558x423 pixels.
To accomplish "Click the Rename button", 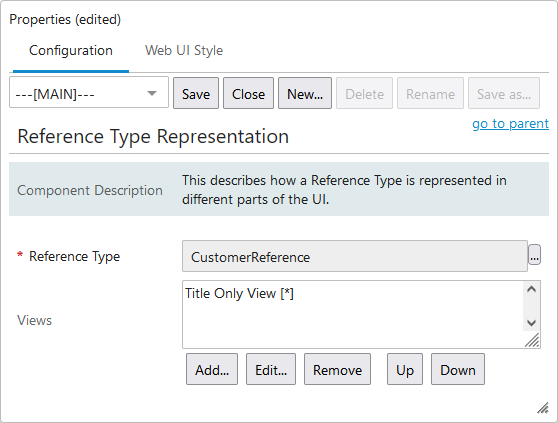I will 430,93.
